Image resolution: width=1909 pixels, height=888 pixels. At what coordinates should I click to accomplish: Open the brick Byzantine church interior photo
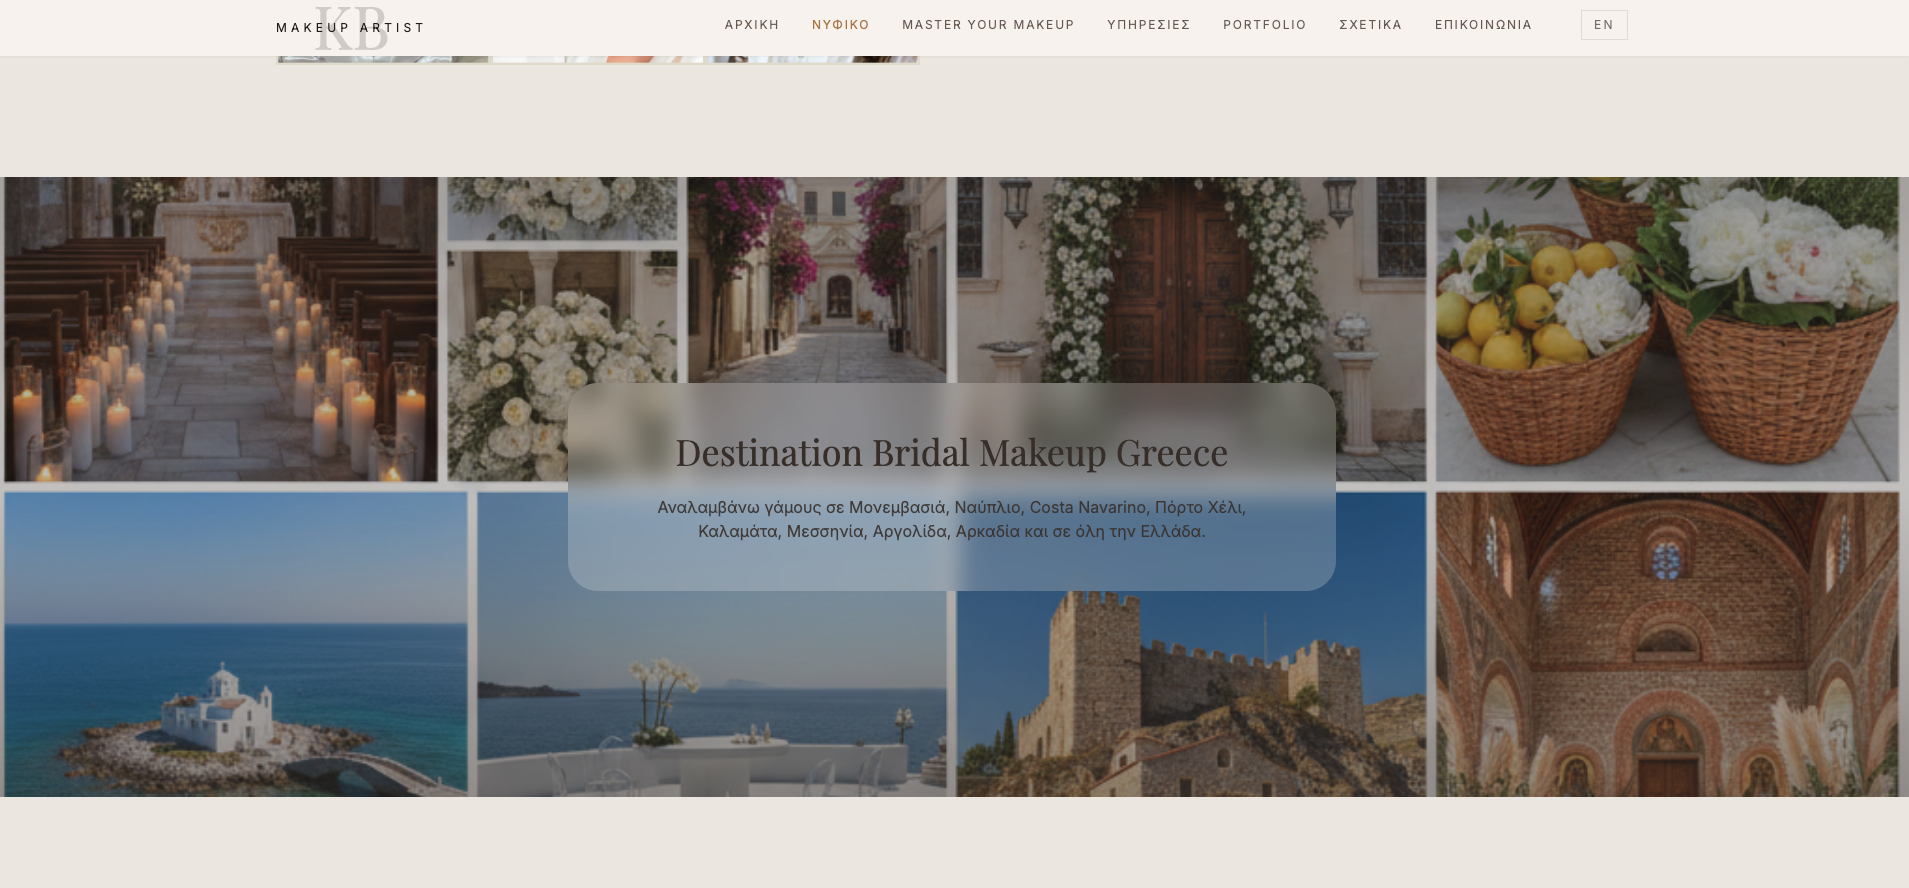coord(1667,644)
